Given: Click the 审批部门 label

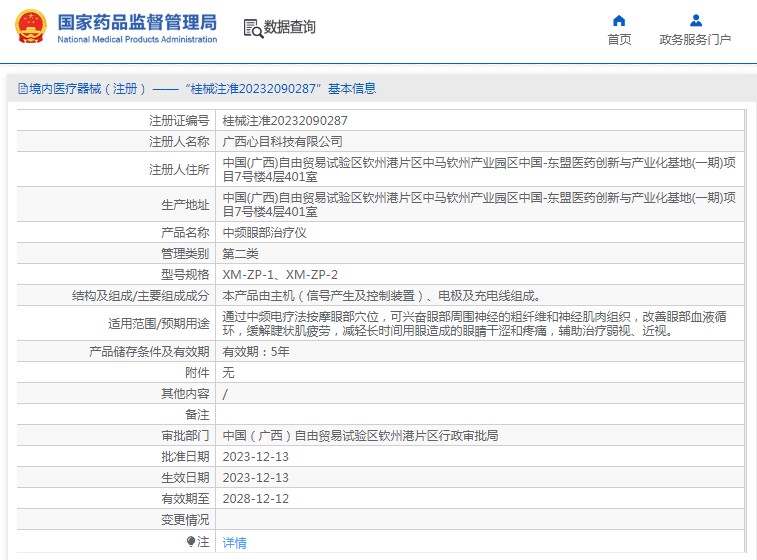Looking at the screenshot, I should click(x=185, y=435).
